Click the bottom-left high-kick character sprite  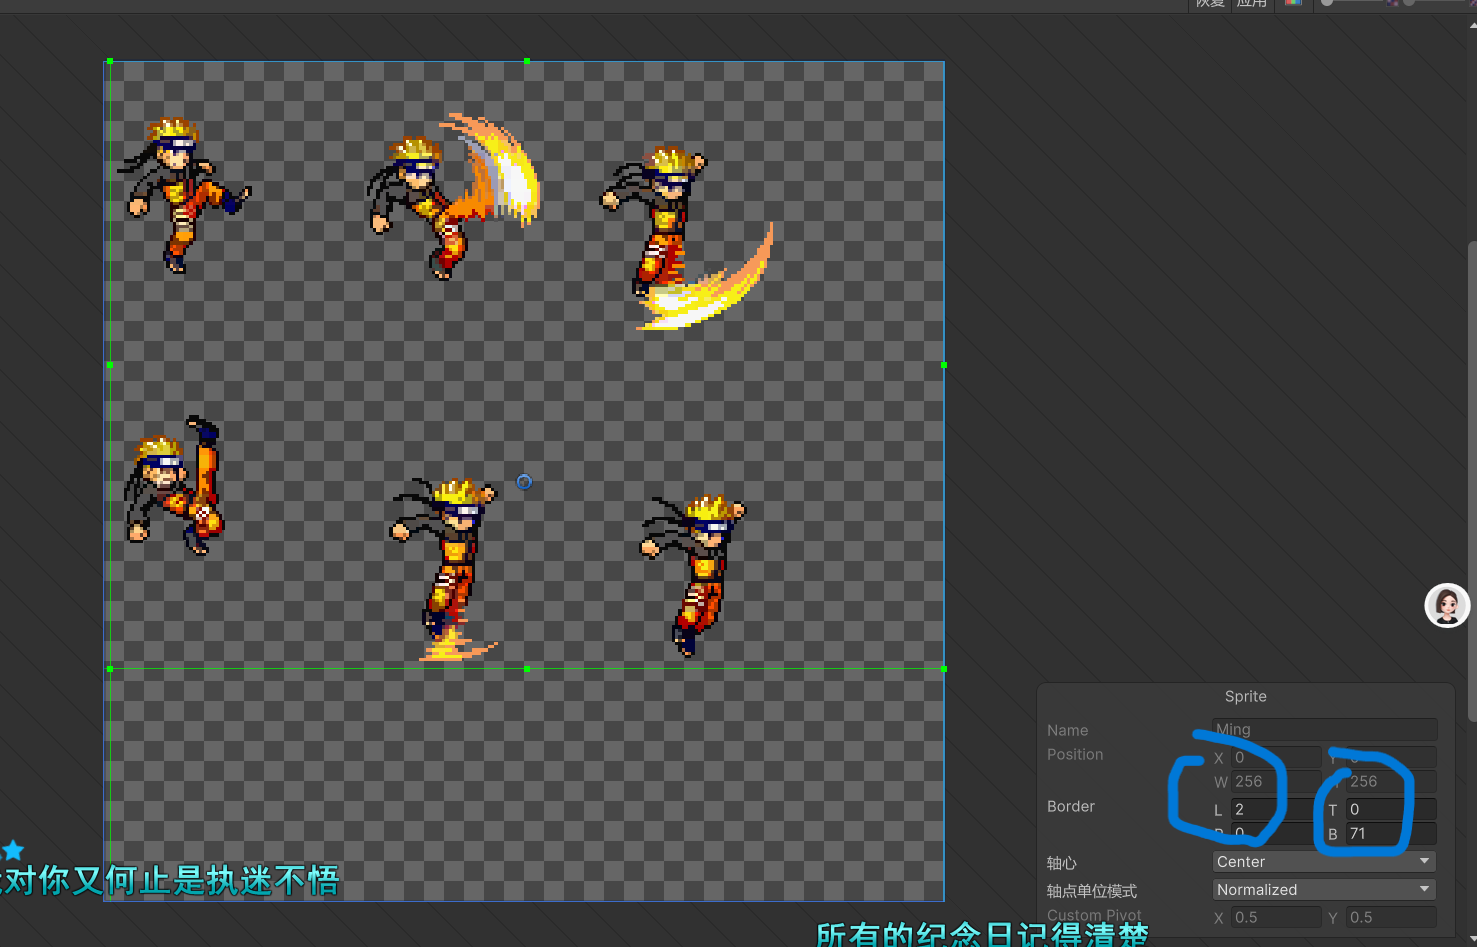point(173,486)
